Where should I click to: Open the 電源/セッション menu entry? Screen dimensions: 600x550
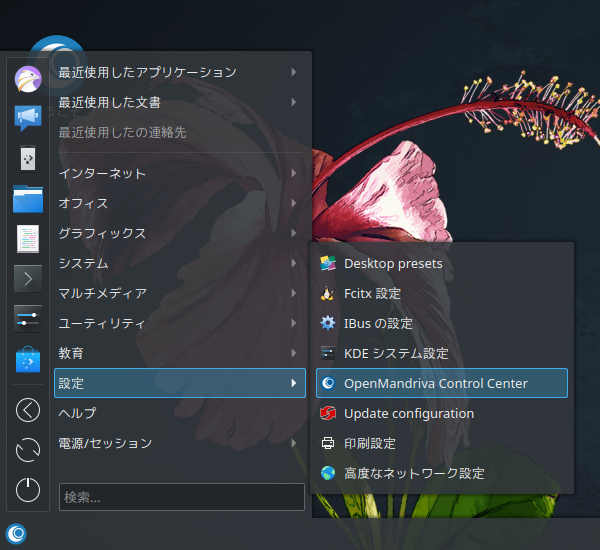coord(180,443)
